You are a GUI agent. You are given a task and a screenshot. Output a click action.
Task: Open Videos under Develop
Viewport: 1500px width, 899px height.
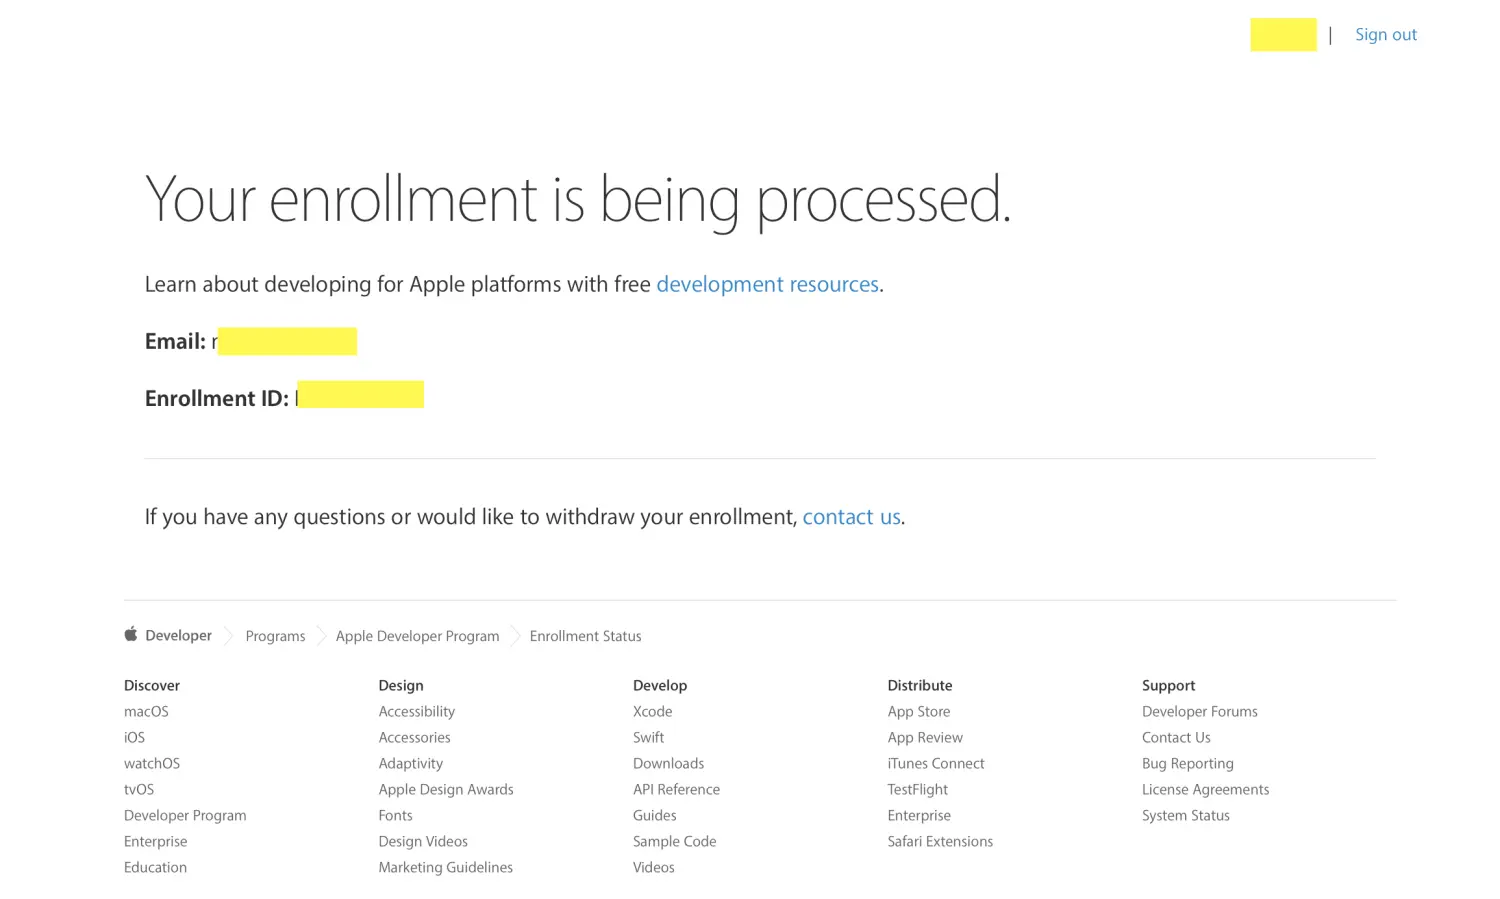[653, 867]
